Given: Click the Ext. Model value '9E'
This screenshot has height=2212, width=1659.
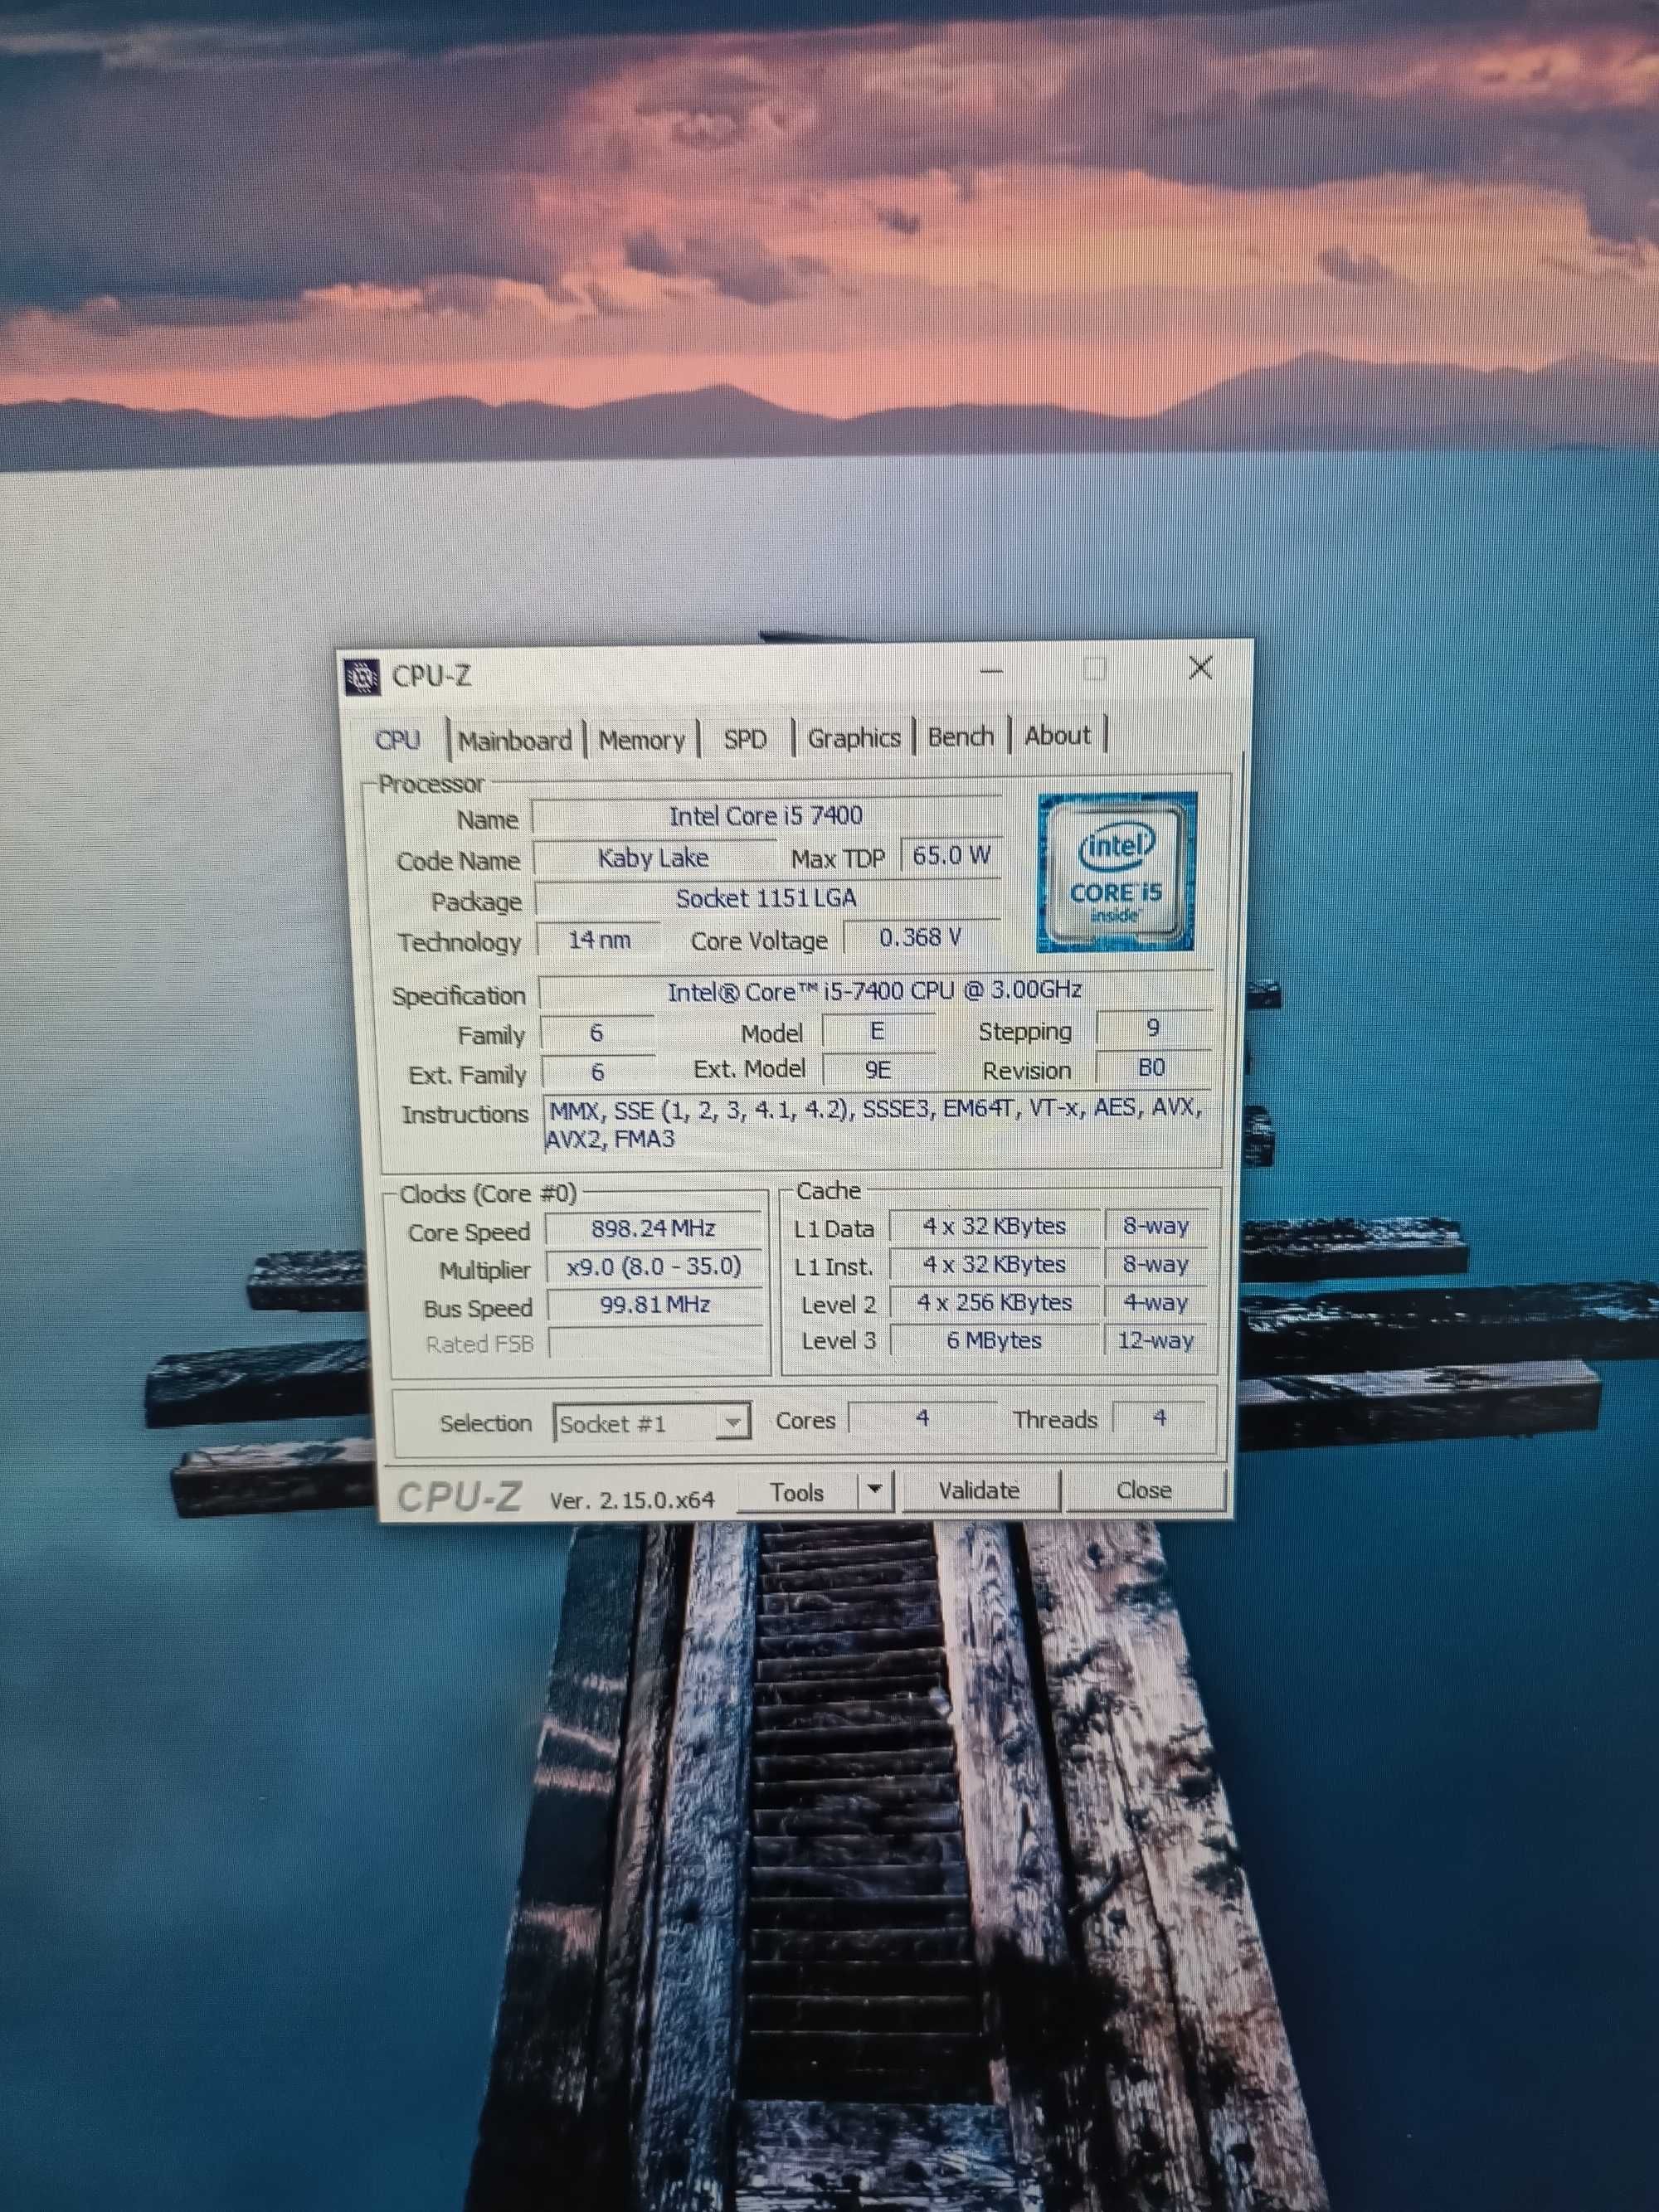Looking at the screenshot, I should point(878,1070).
